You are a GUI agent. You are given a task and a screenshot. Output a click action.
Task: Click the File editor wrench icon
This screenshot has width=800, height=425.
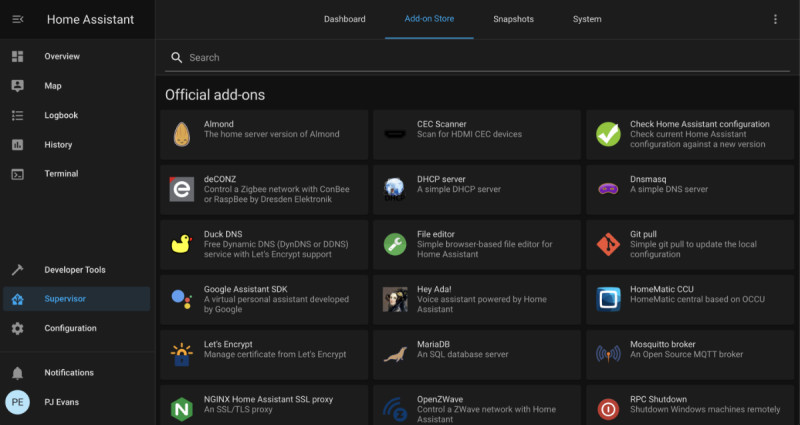[x=395, y=244]
